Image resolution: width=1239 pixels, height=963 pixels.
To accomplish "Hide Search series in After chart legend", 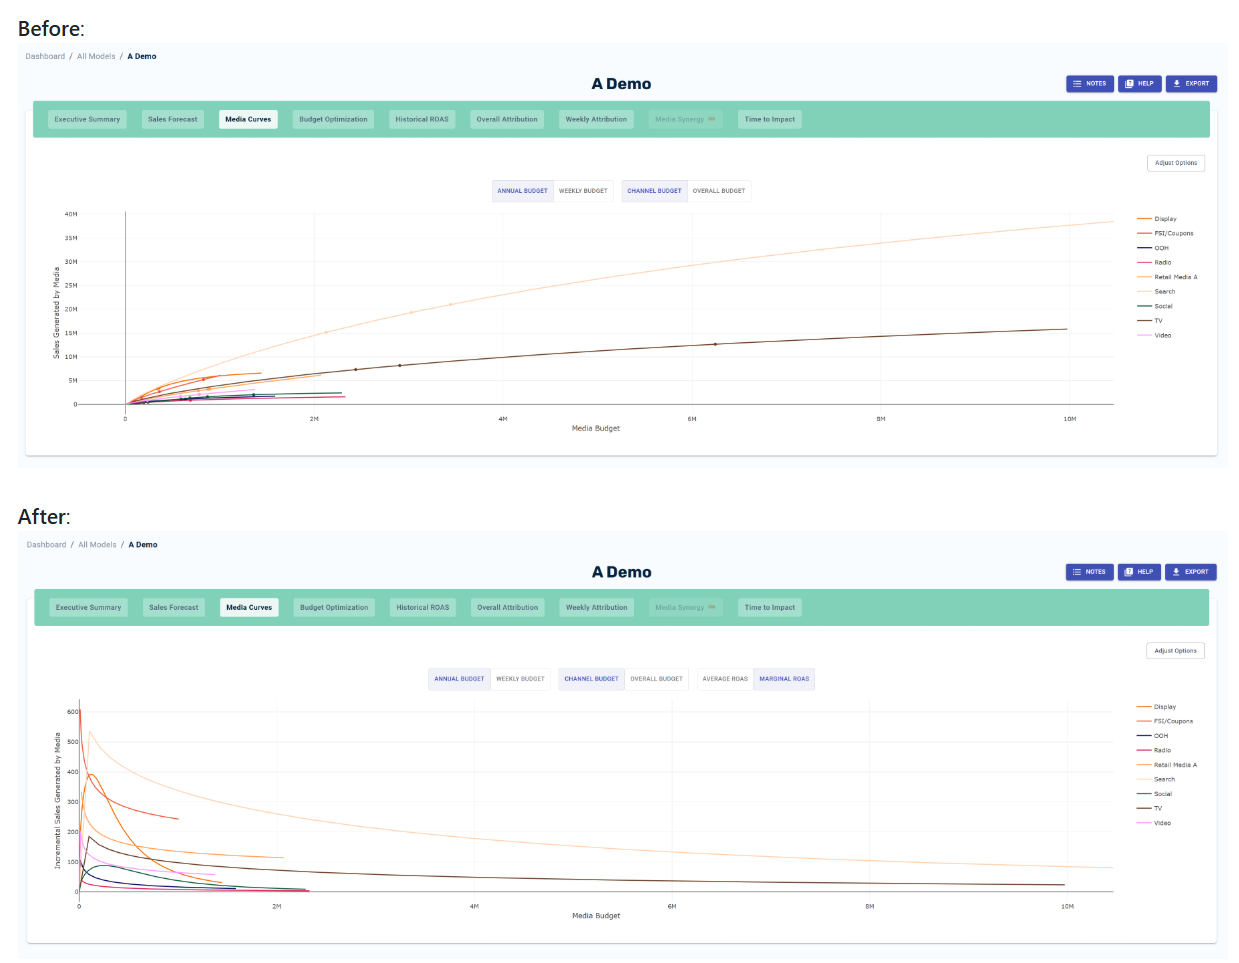I will point(1156,779).
